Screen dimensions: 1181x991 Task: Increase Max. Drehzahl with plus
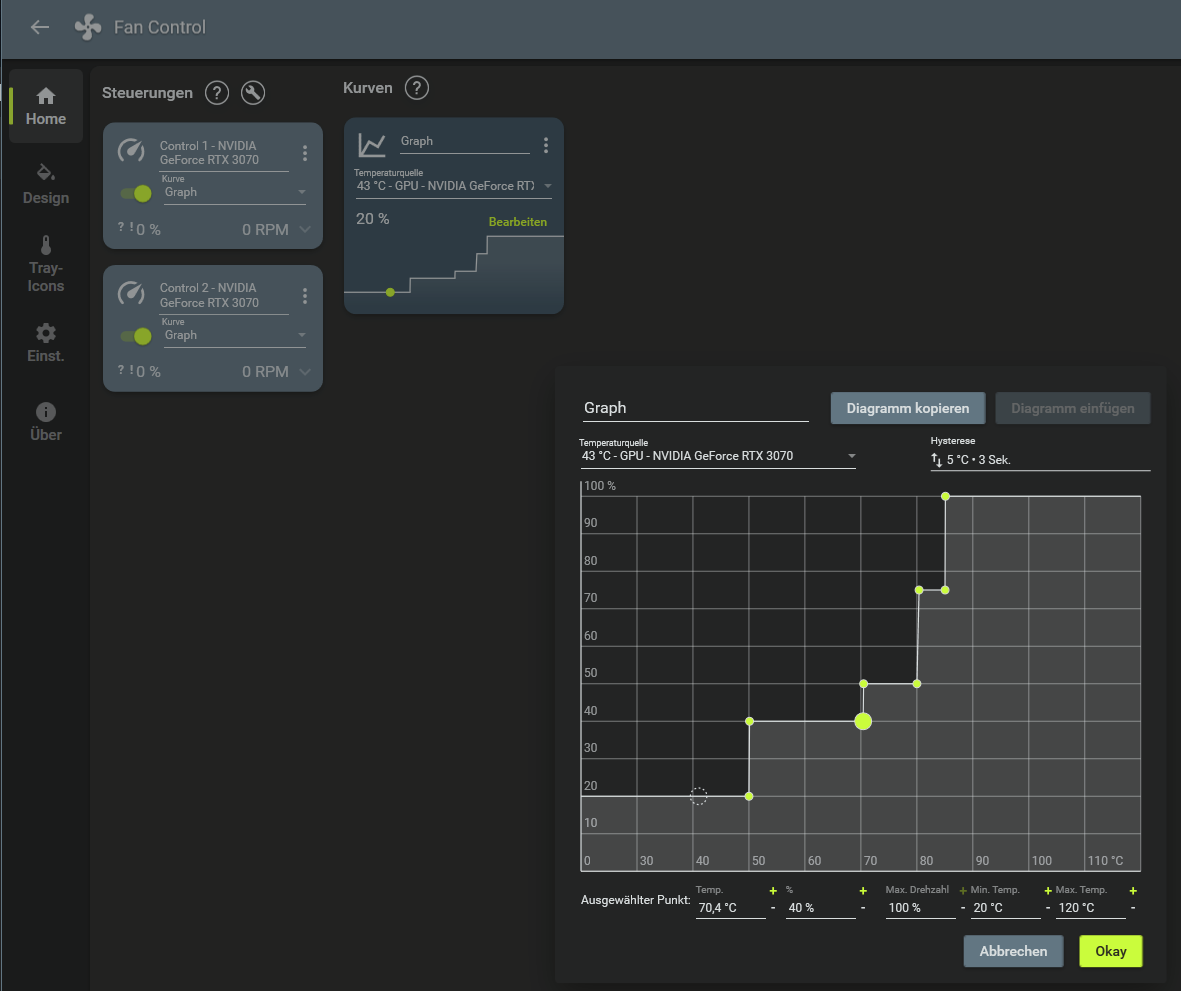tap(963, 891)
